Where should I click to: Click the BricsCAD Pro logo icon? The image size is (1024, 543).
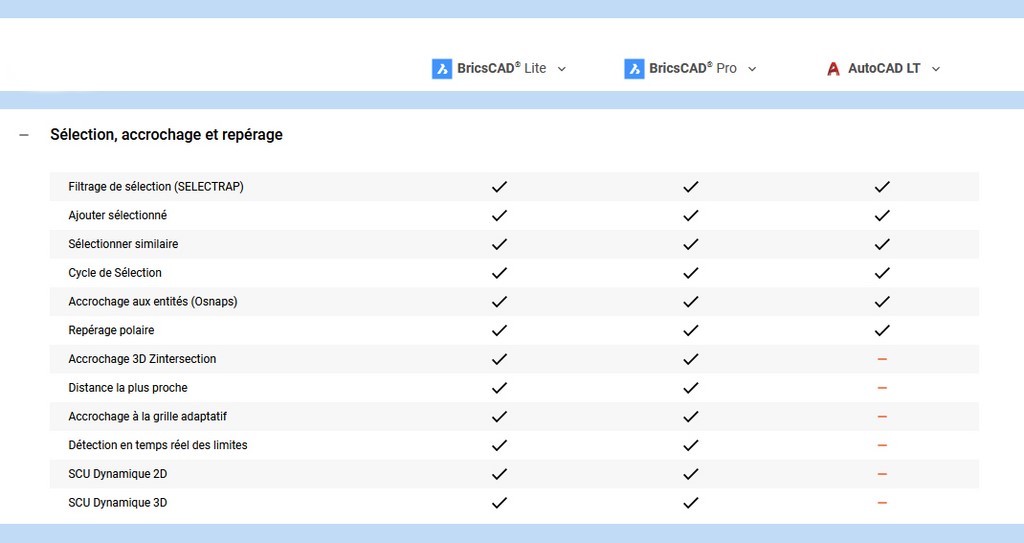point(634,69)
